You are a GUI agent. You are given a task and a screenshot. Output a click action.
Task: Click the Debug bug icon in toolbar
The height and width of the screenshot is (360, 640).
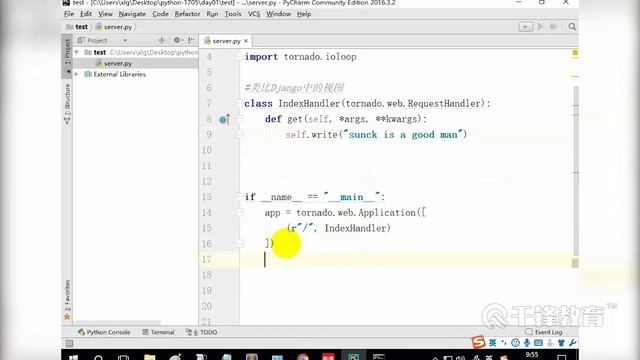pos(553,27)
